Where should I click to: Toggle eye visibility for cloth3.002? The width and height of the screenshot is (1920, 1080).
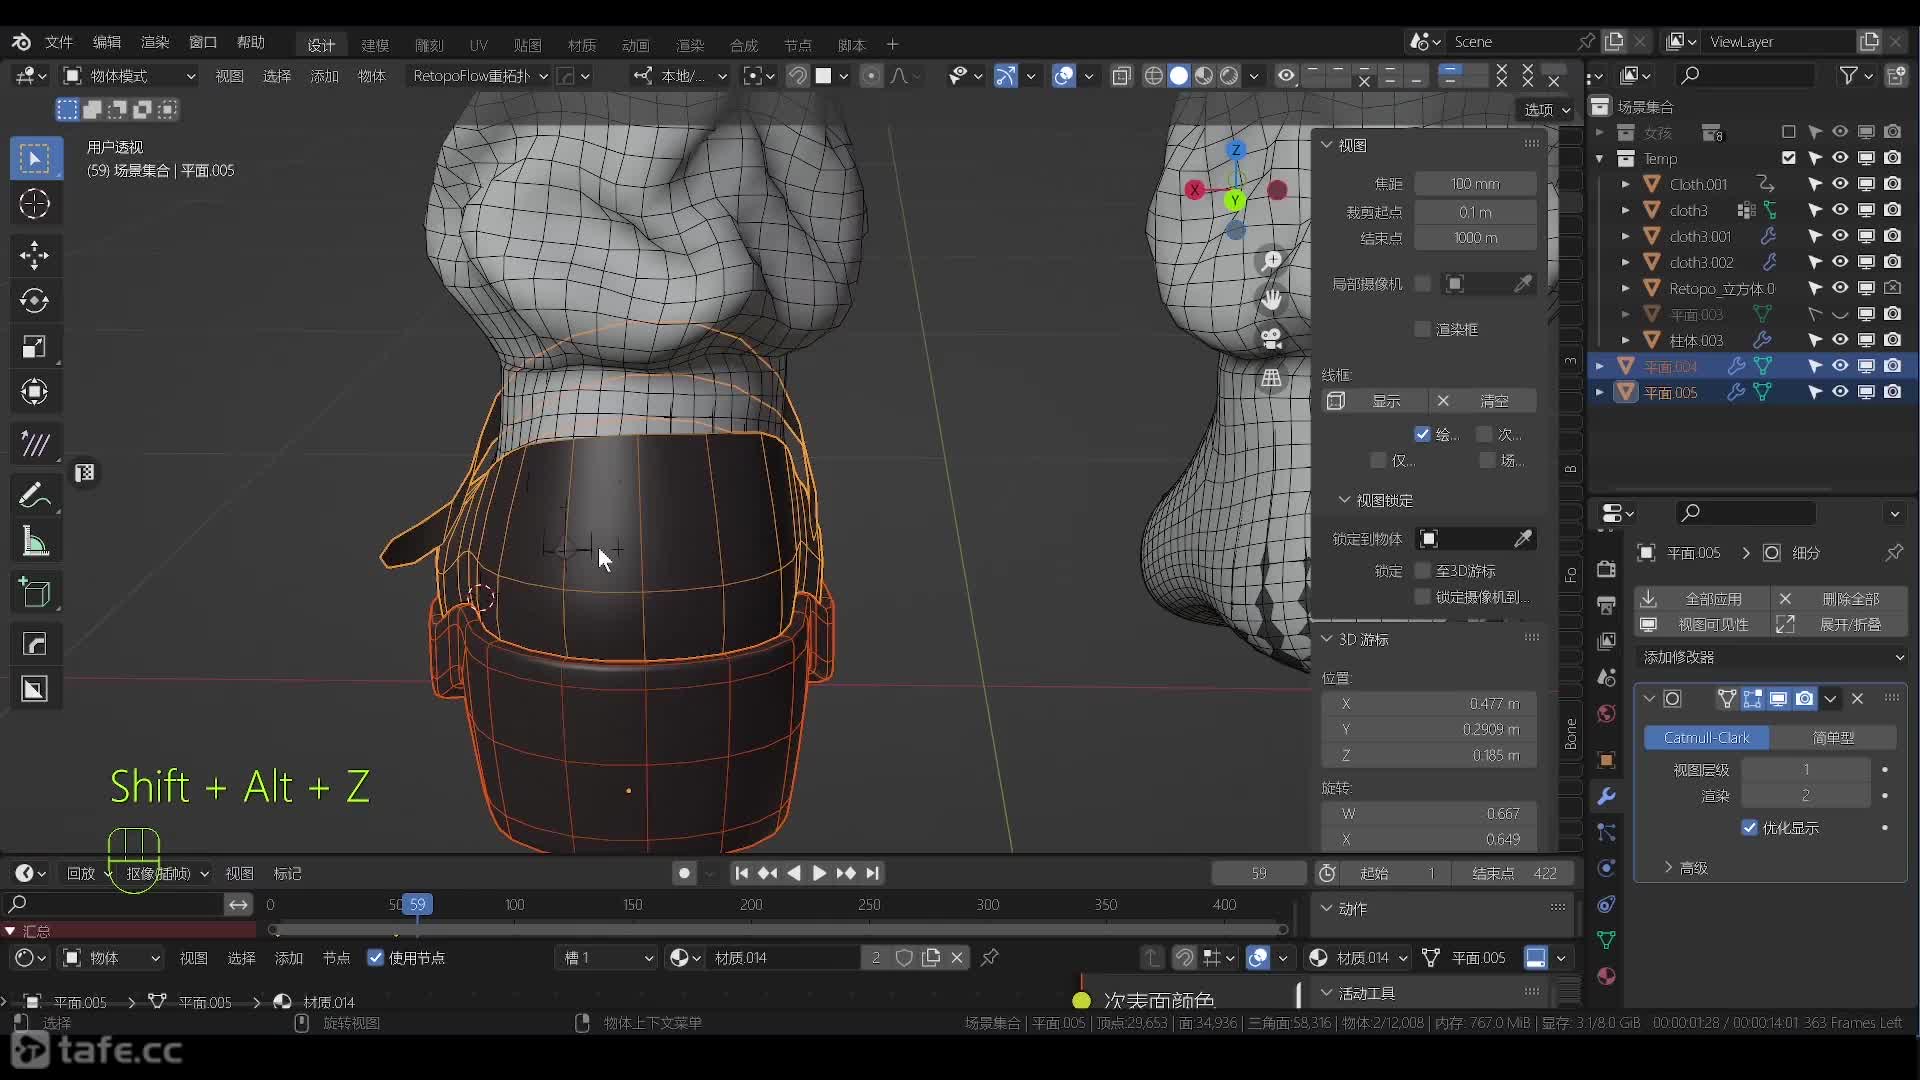tap(1840, 262)
